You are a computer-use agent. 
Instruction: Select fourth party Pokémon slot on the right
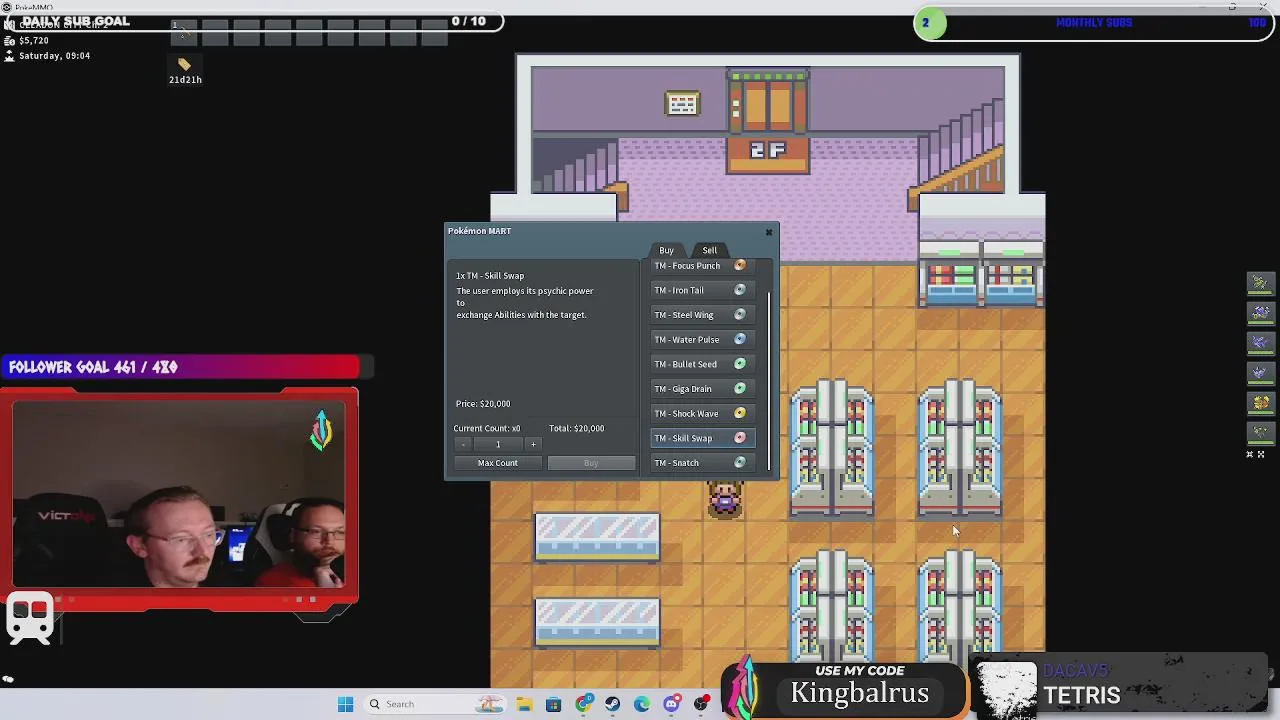(1260, 373)
